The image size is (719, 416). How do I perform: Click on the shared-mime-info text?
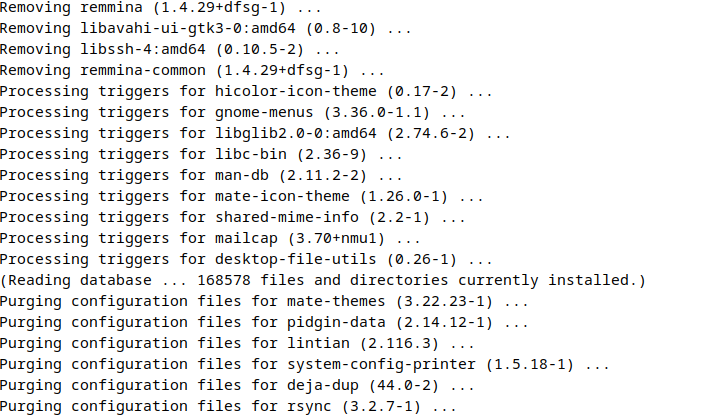[287, 218]
